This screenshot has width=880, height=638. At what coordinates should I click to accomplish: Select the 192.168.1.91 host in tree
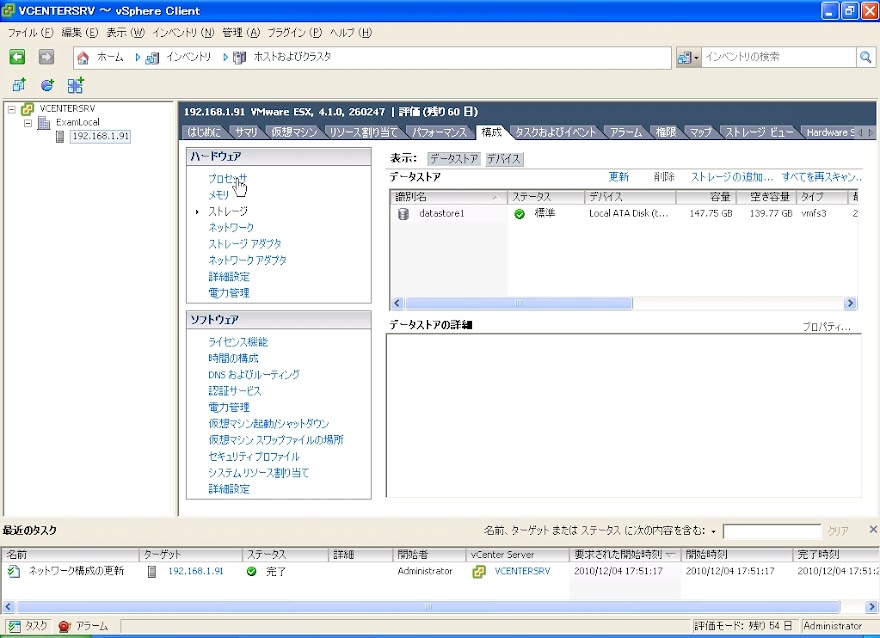[x=100, y=136]
